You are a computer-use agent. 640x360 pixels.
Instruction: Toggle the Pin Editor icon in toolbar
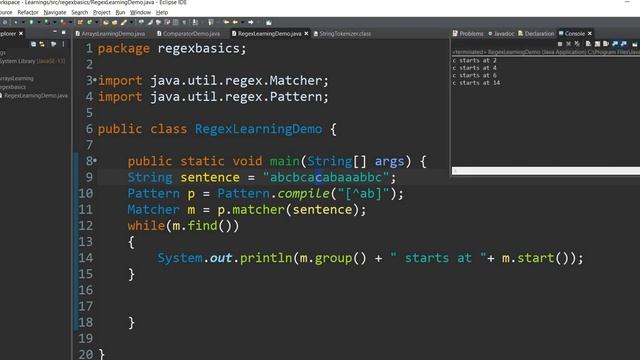pos(268,22)
